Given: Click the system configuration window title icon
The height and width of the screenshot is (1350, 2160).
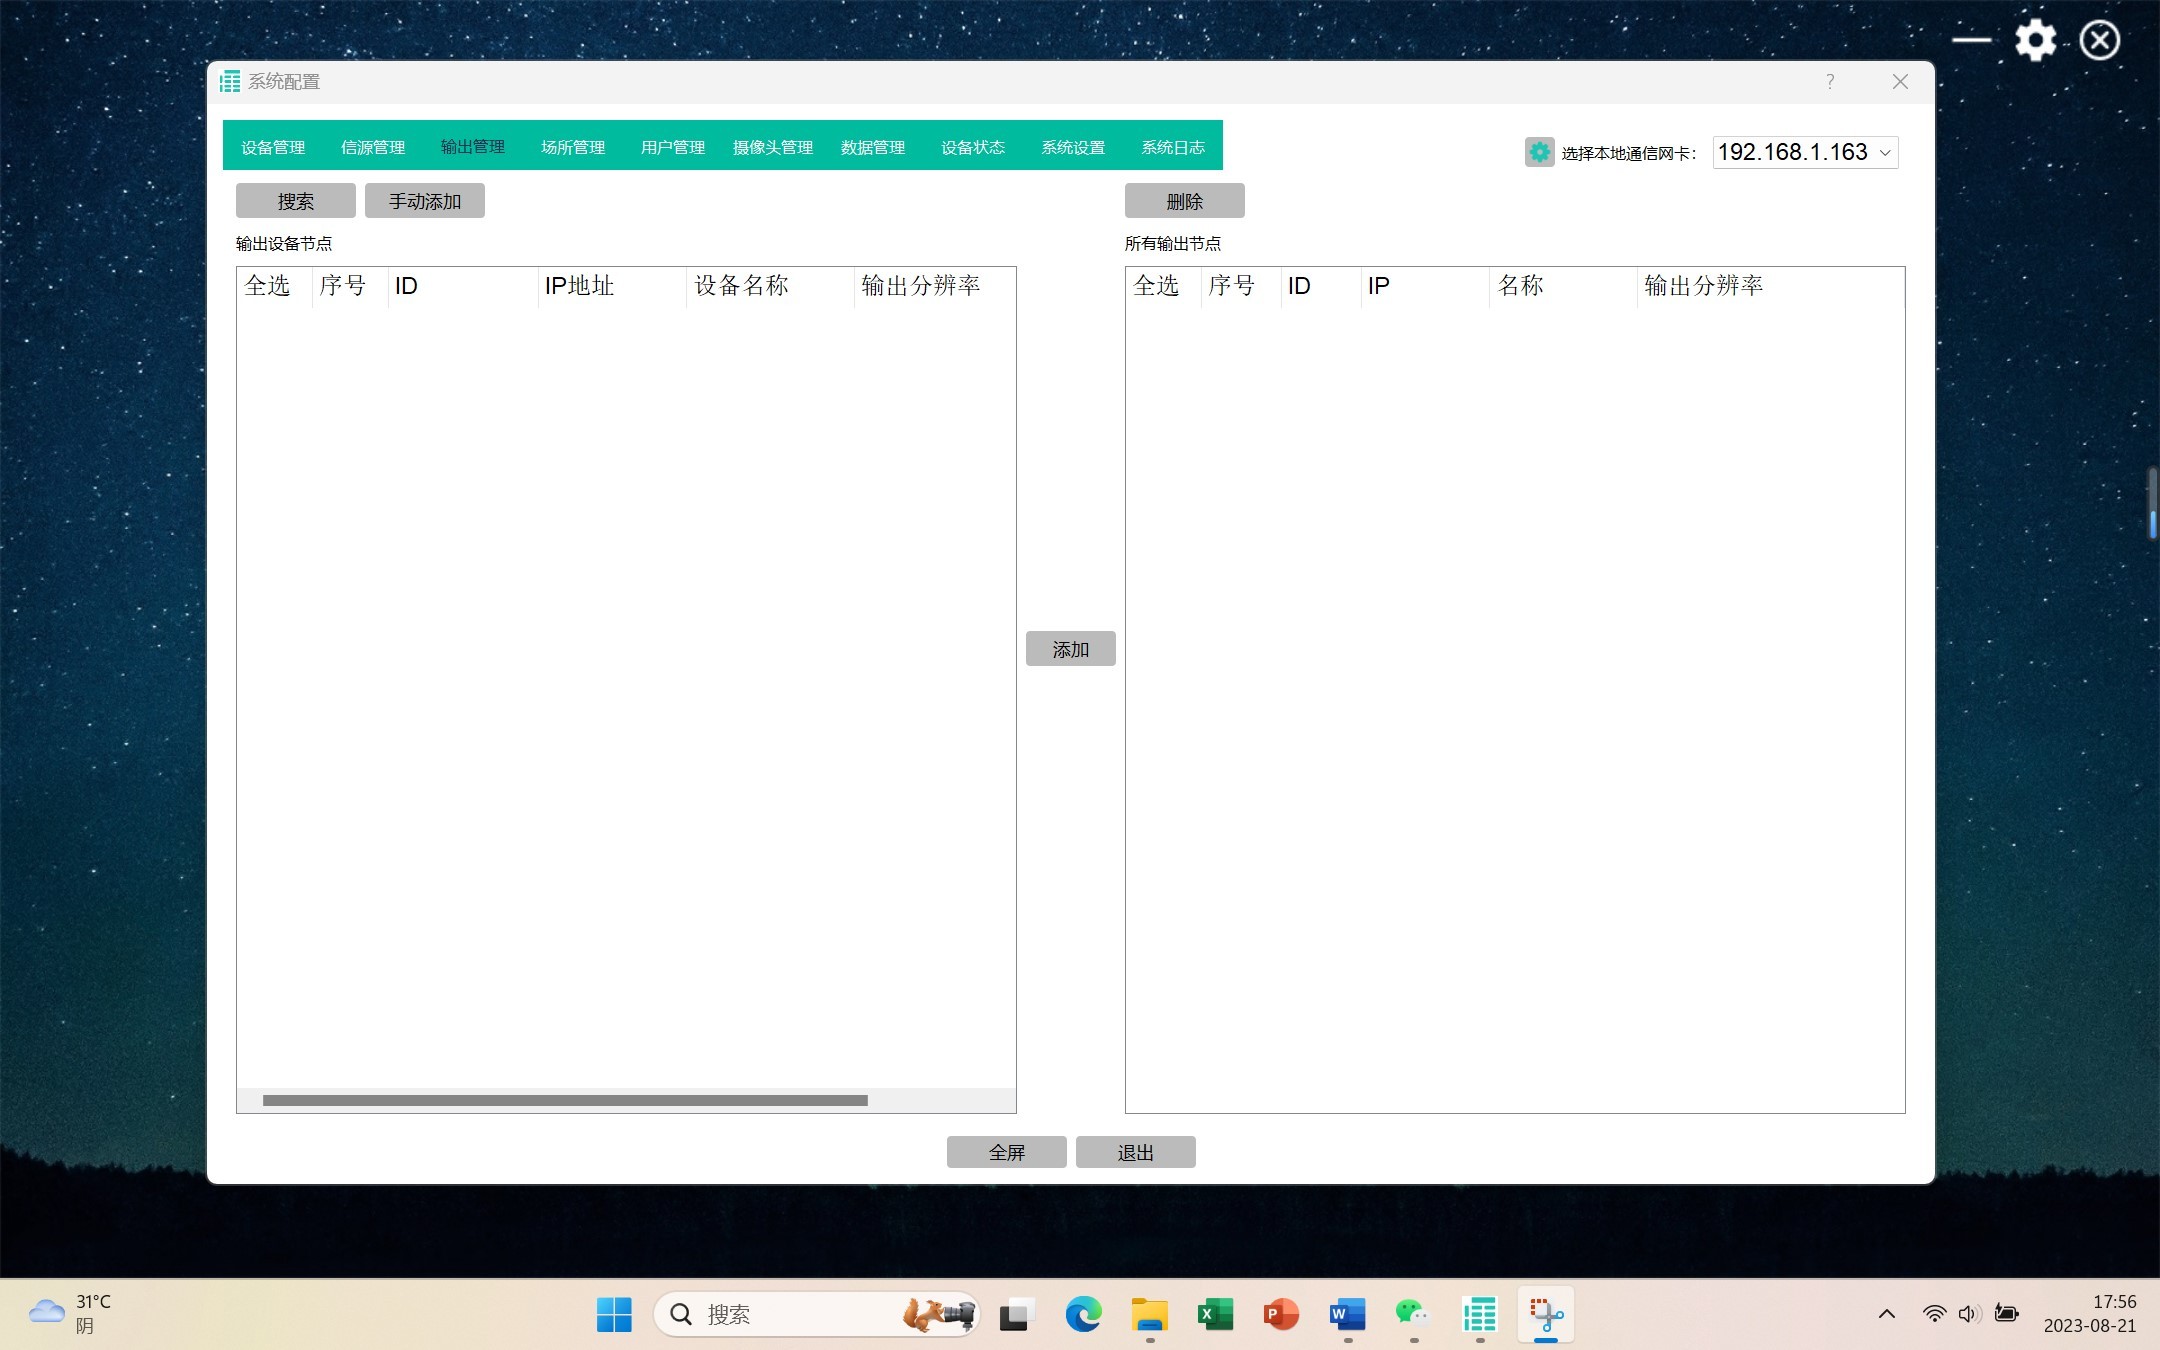Looking at the screenshot, I should 230,82.
